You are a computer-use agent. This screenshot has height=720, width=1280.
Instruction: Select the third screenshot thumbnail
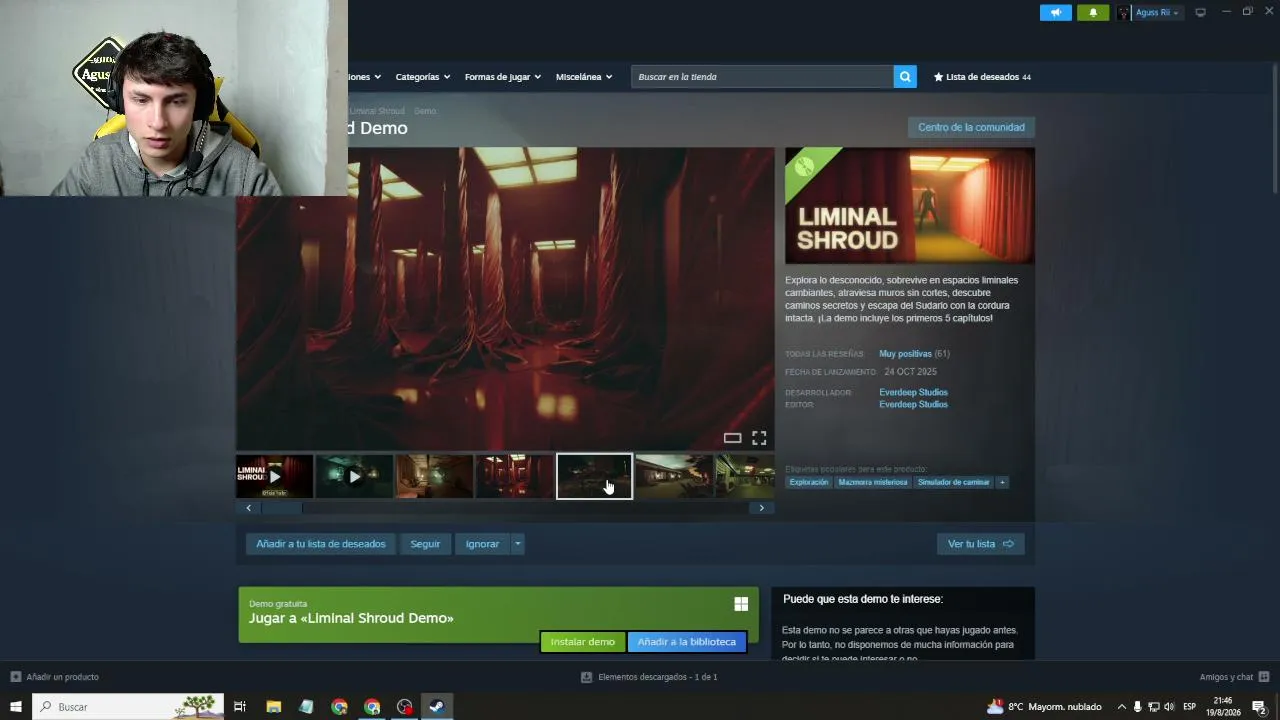(x=435, y=476)
